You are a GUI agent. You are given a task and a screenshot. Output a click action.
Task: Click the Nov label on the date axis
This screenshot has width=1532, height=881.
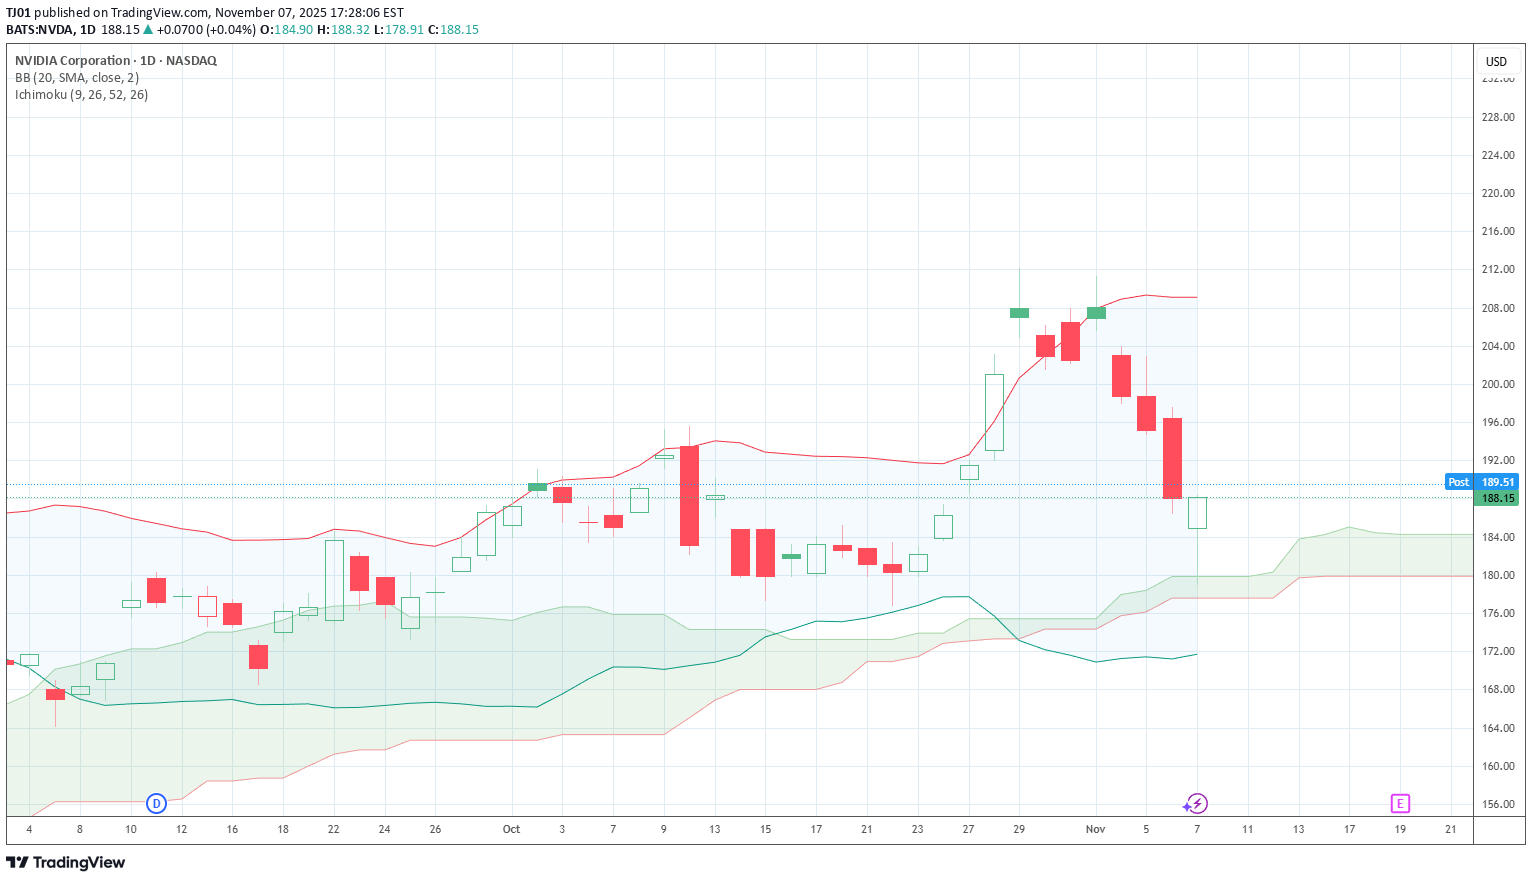tap(1095, 829)
